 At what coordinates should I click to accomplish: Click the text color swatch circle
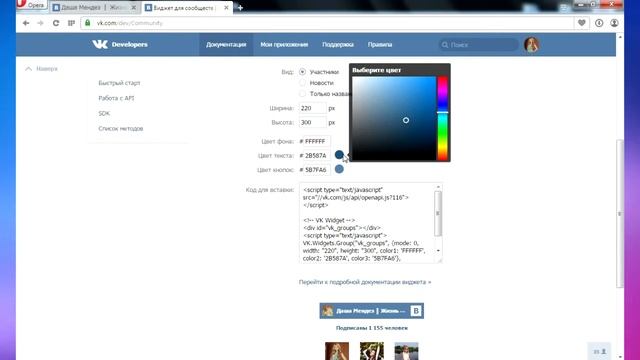[x=339, y=155]
